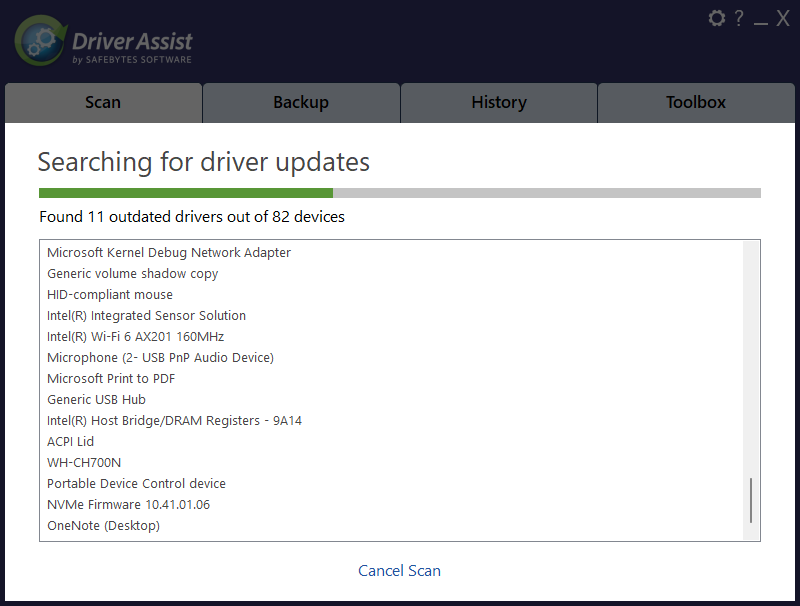
Task: Select the Microsoft Print to PDF entry
Action: point(110,378)
